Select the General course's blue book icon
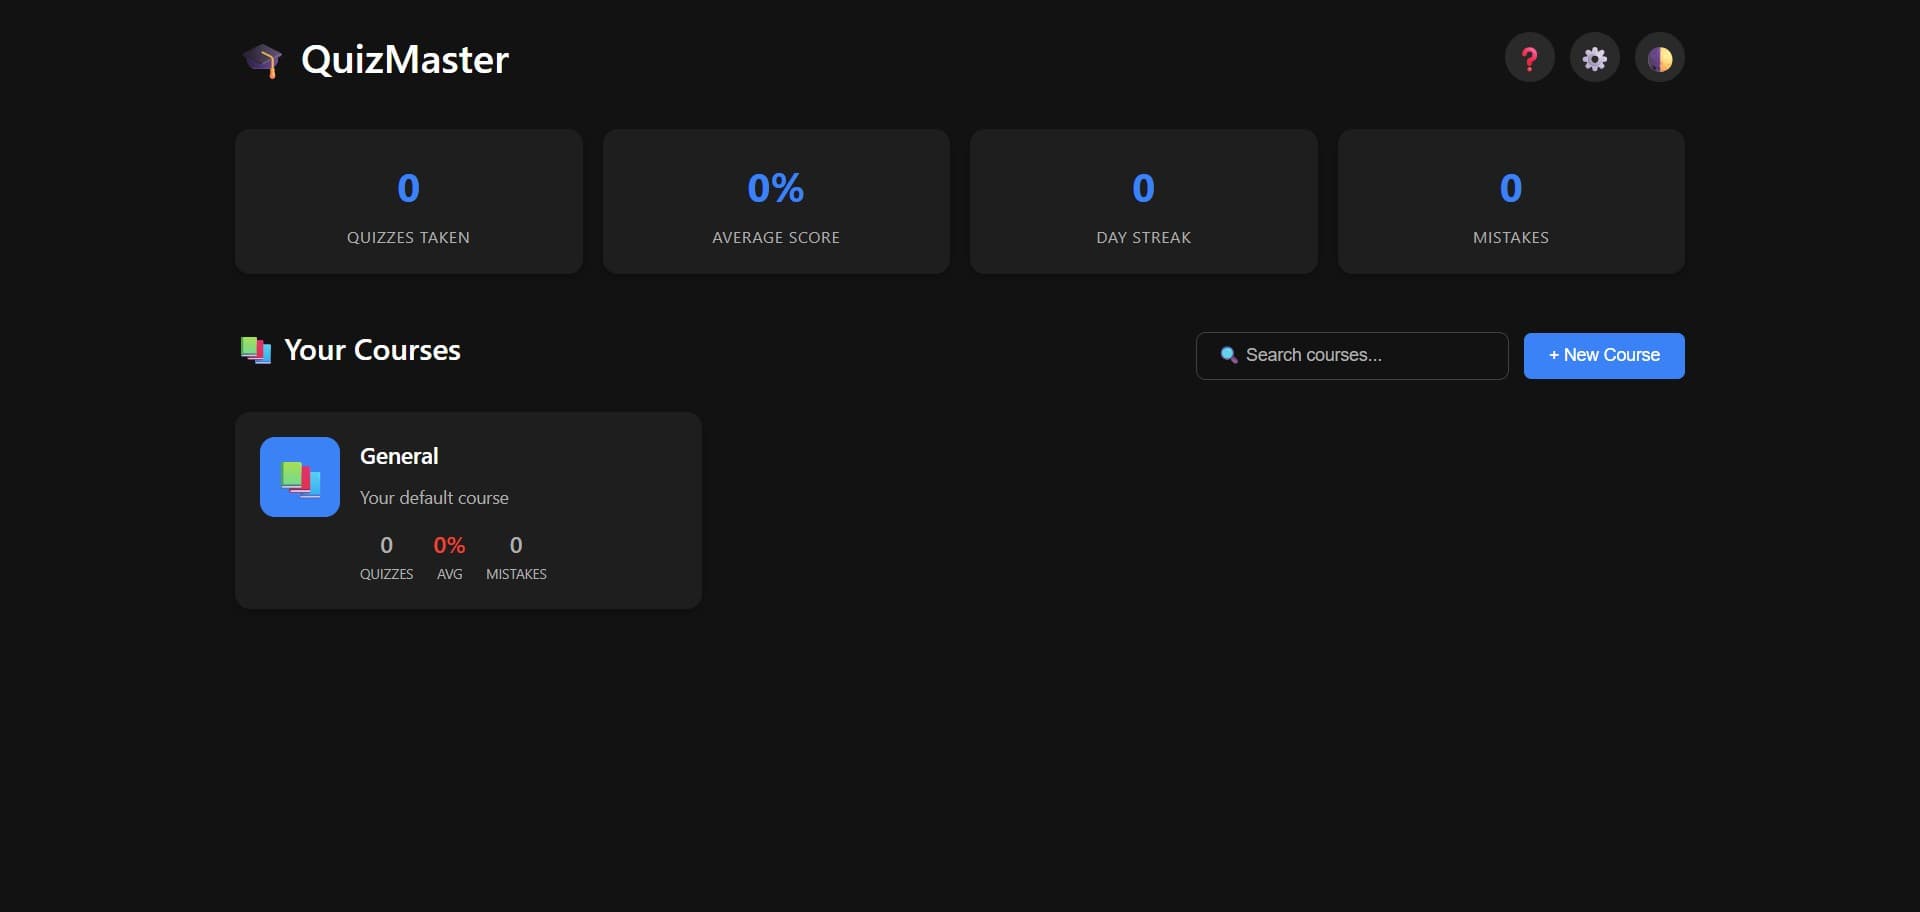 click(300, 477)
